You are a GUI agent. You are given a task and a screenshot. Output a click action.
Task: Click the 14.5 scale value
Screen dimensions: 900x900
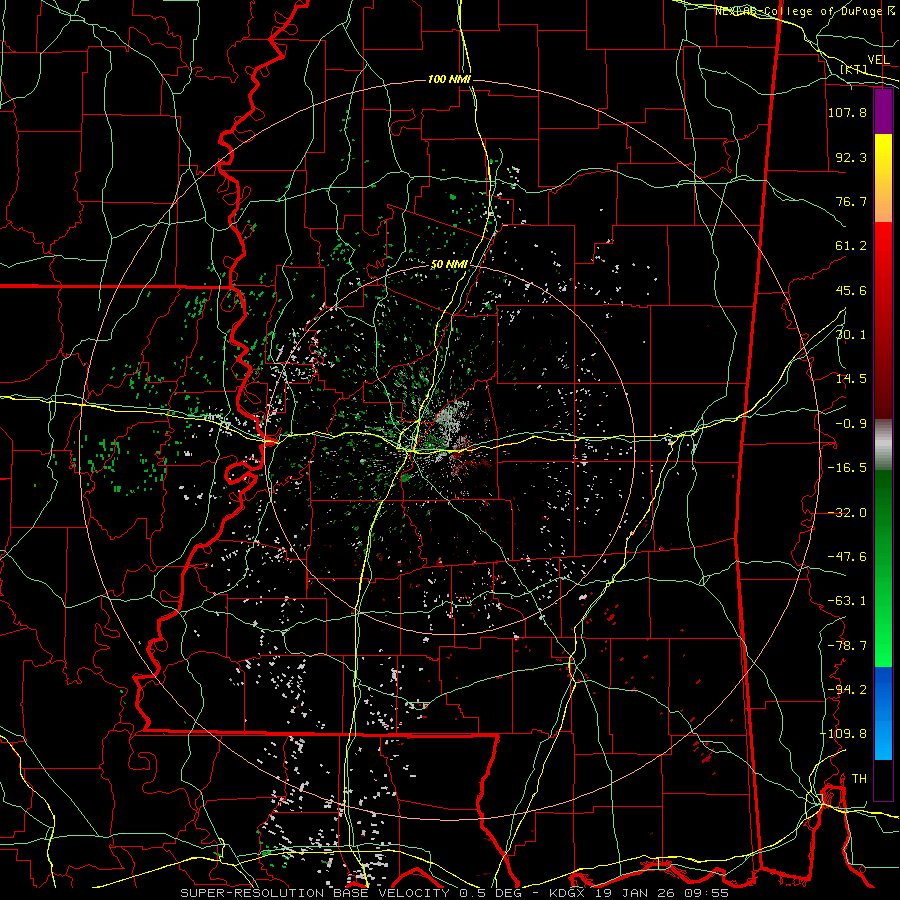coord(851,379)
